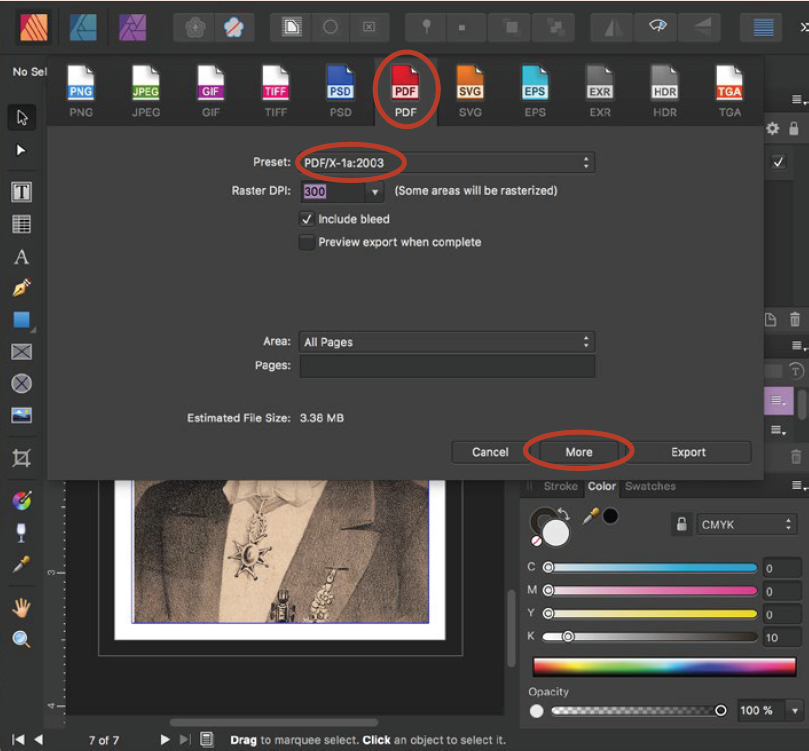Enable the Include bleed checkbox
This screenshot has height=751, width=809.
coord(308,219)
